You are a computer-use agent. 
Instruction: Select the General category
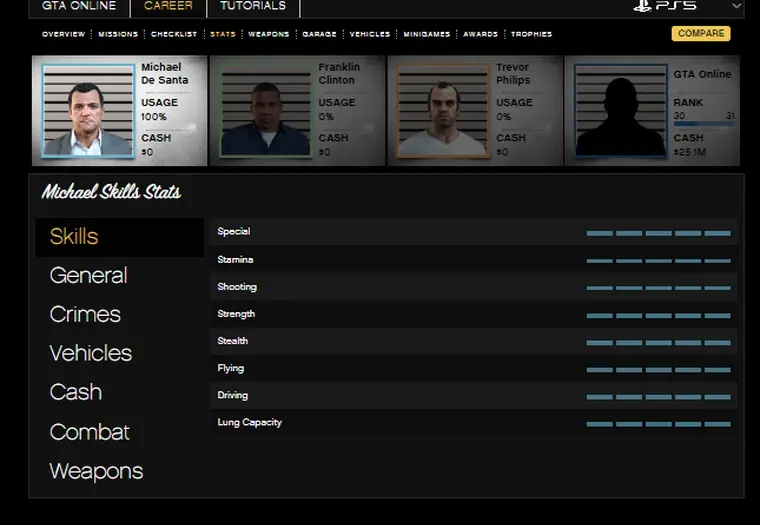88,275
